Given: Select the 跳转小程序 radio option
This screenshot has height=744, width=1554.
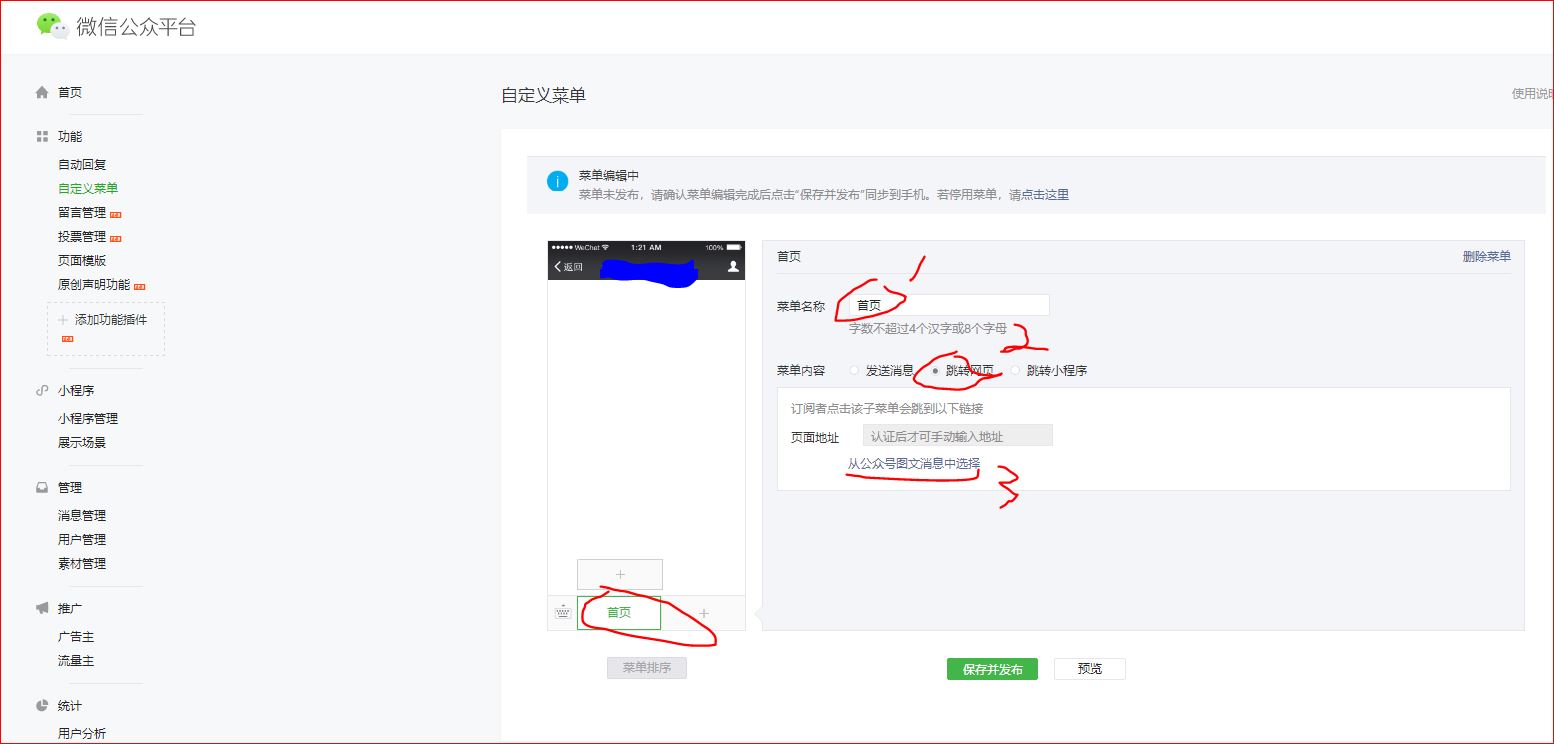Looking at the screenshot, I should pos(1015,370).
